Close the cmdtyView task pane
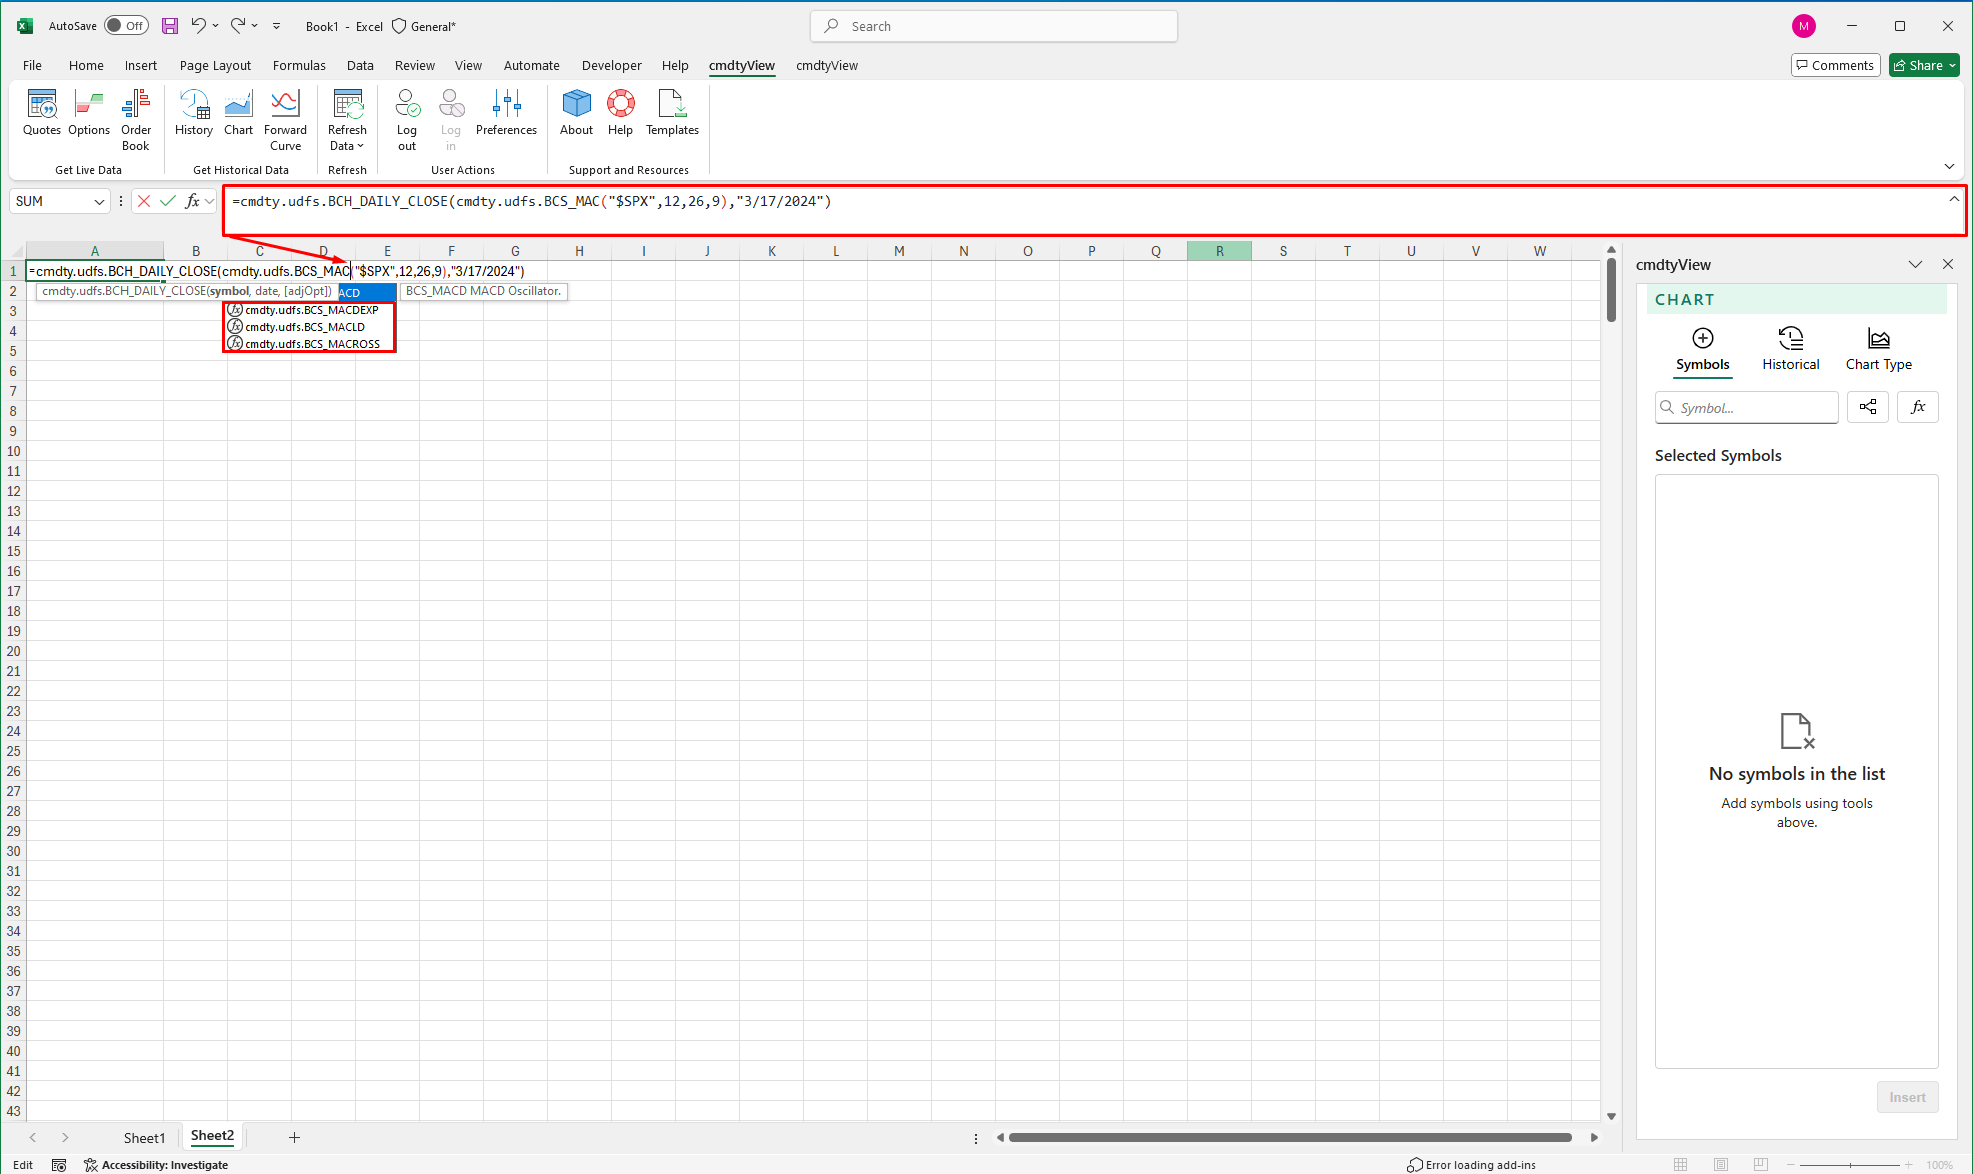The width and height of the screenshot is (1973, 1174). (1948, 264)
